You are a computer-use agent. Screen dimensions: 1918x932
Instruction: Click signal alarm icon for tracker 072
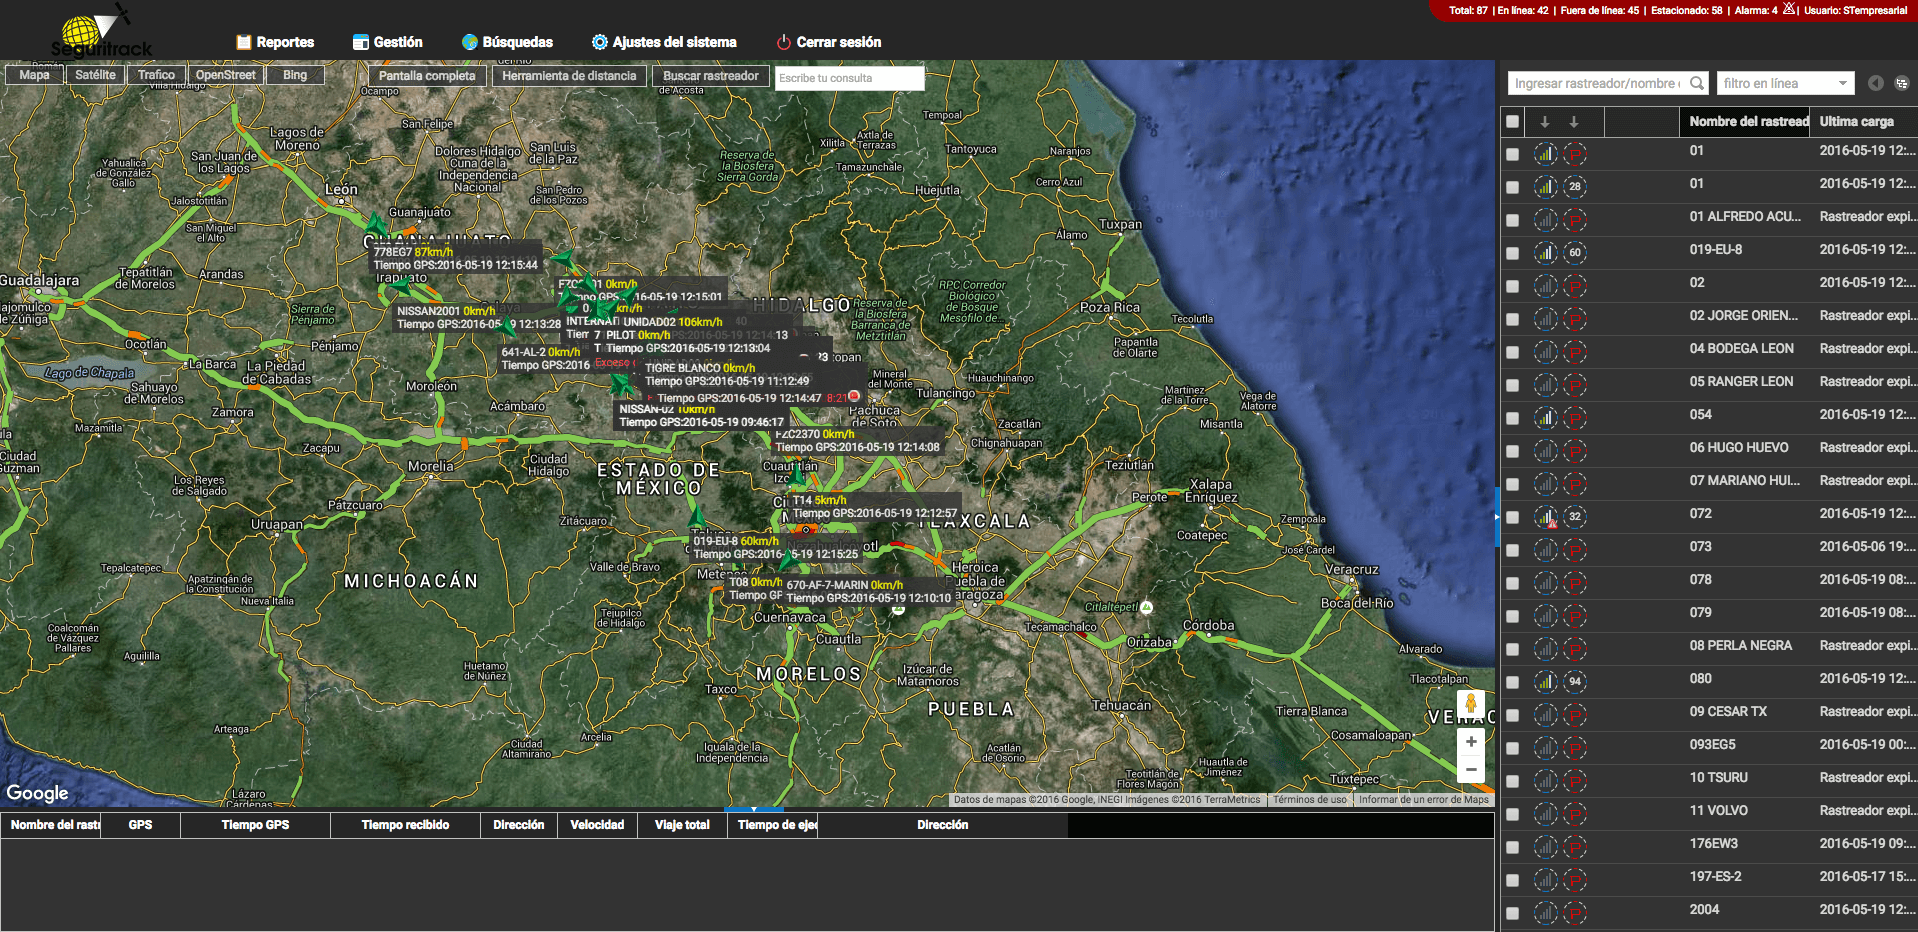click(x=1546, y=517)
